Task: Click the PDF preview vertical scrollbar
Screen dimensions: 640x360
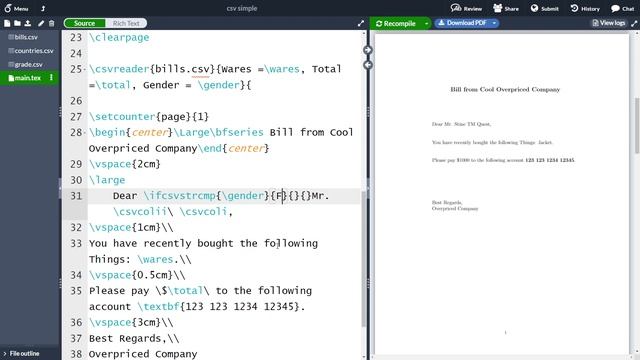Action: click(x=636, y=126)
